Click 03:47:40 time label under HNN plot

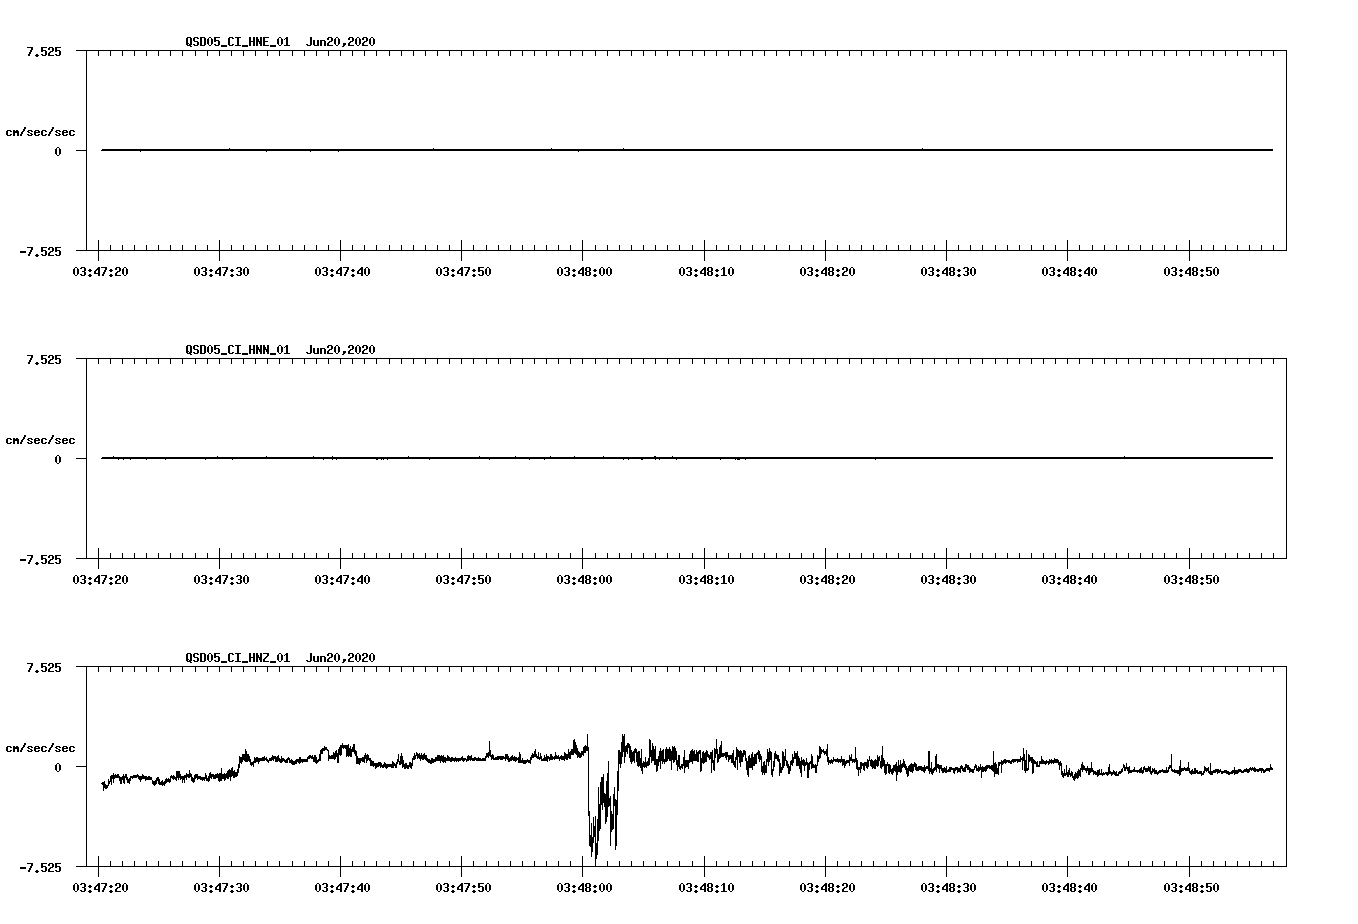pos(342,579)
